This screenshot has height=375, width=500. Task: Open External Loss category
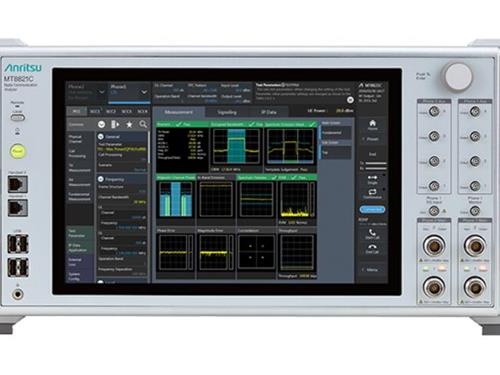(79, 262)
